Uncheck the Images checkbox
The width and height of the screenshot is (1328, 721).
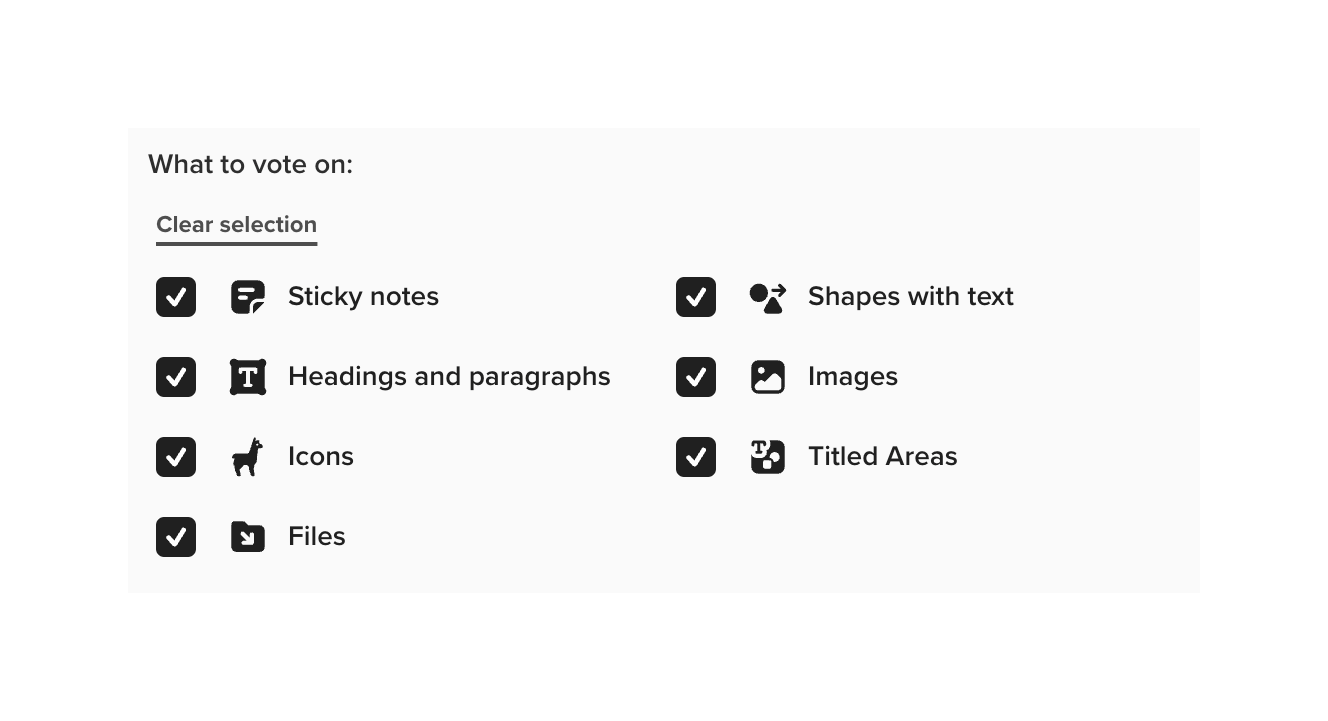(695, 377)
